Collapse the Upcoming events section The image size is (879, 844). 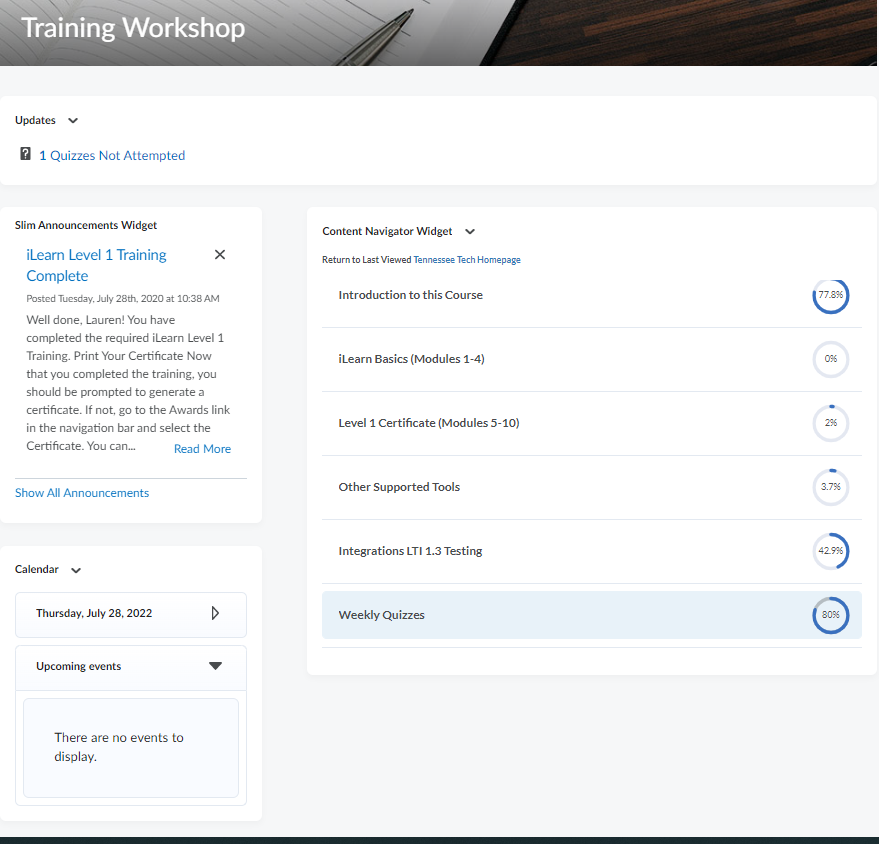click(x=215, y=666)
